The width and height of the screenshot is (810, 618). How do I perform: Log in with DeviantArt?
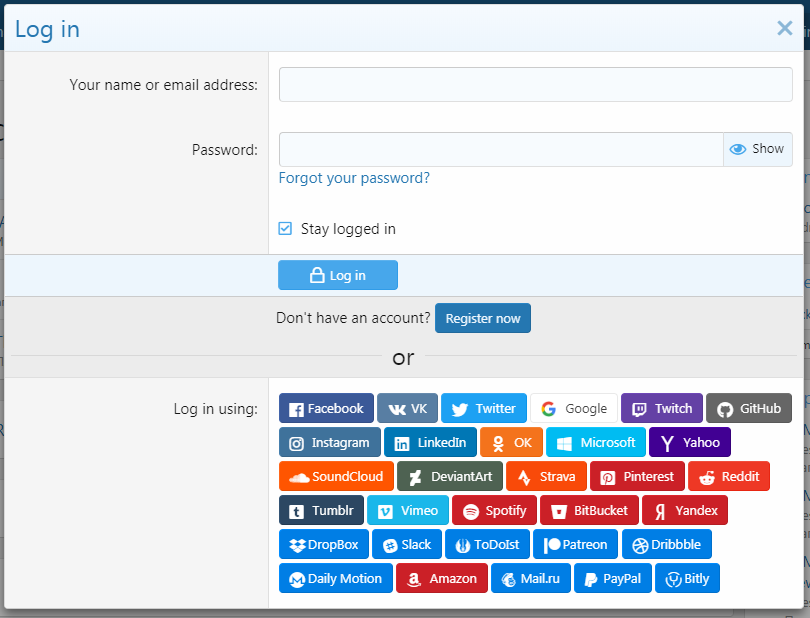[x=450, y=476]
